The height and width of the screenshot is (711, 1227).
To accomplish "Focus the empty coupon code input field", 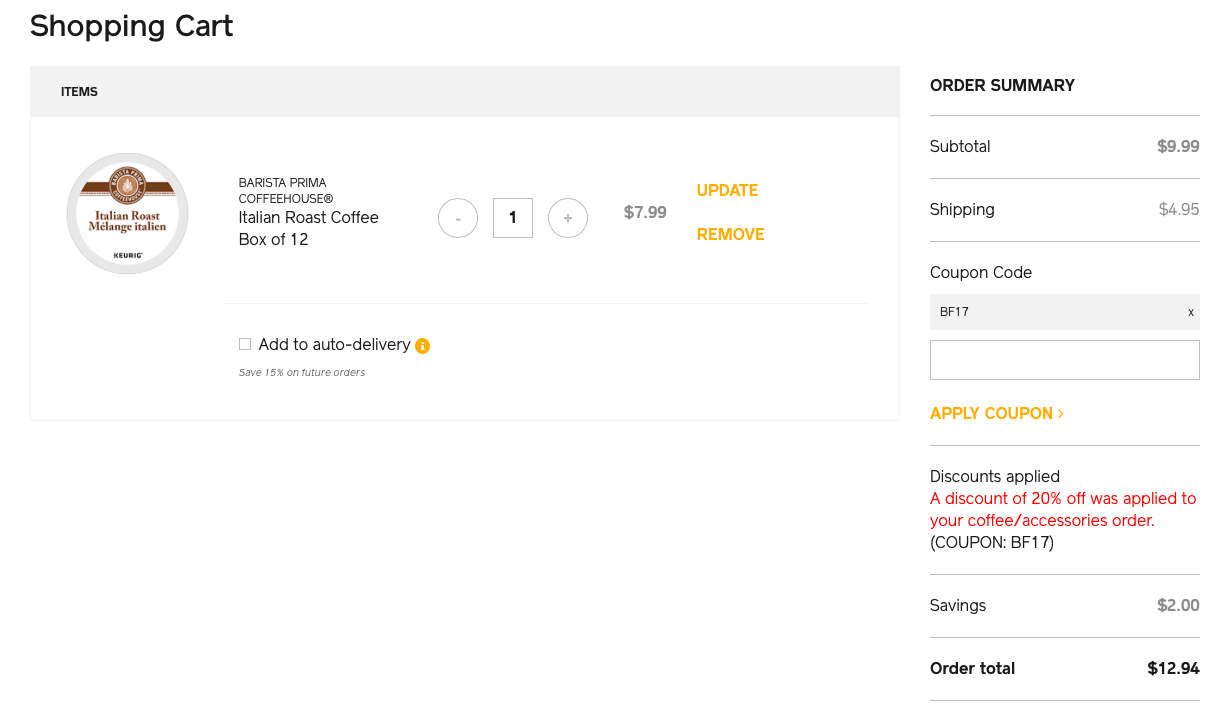I will pos(1065,360).
